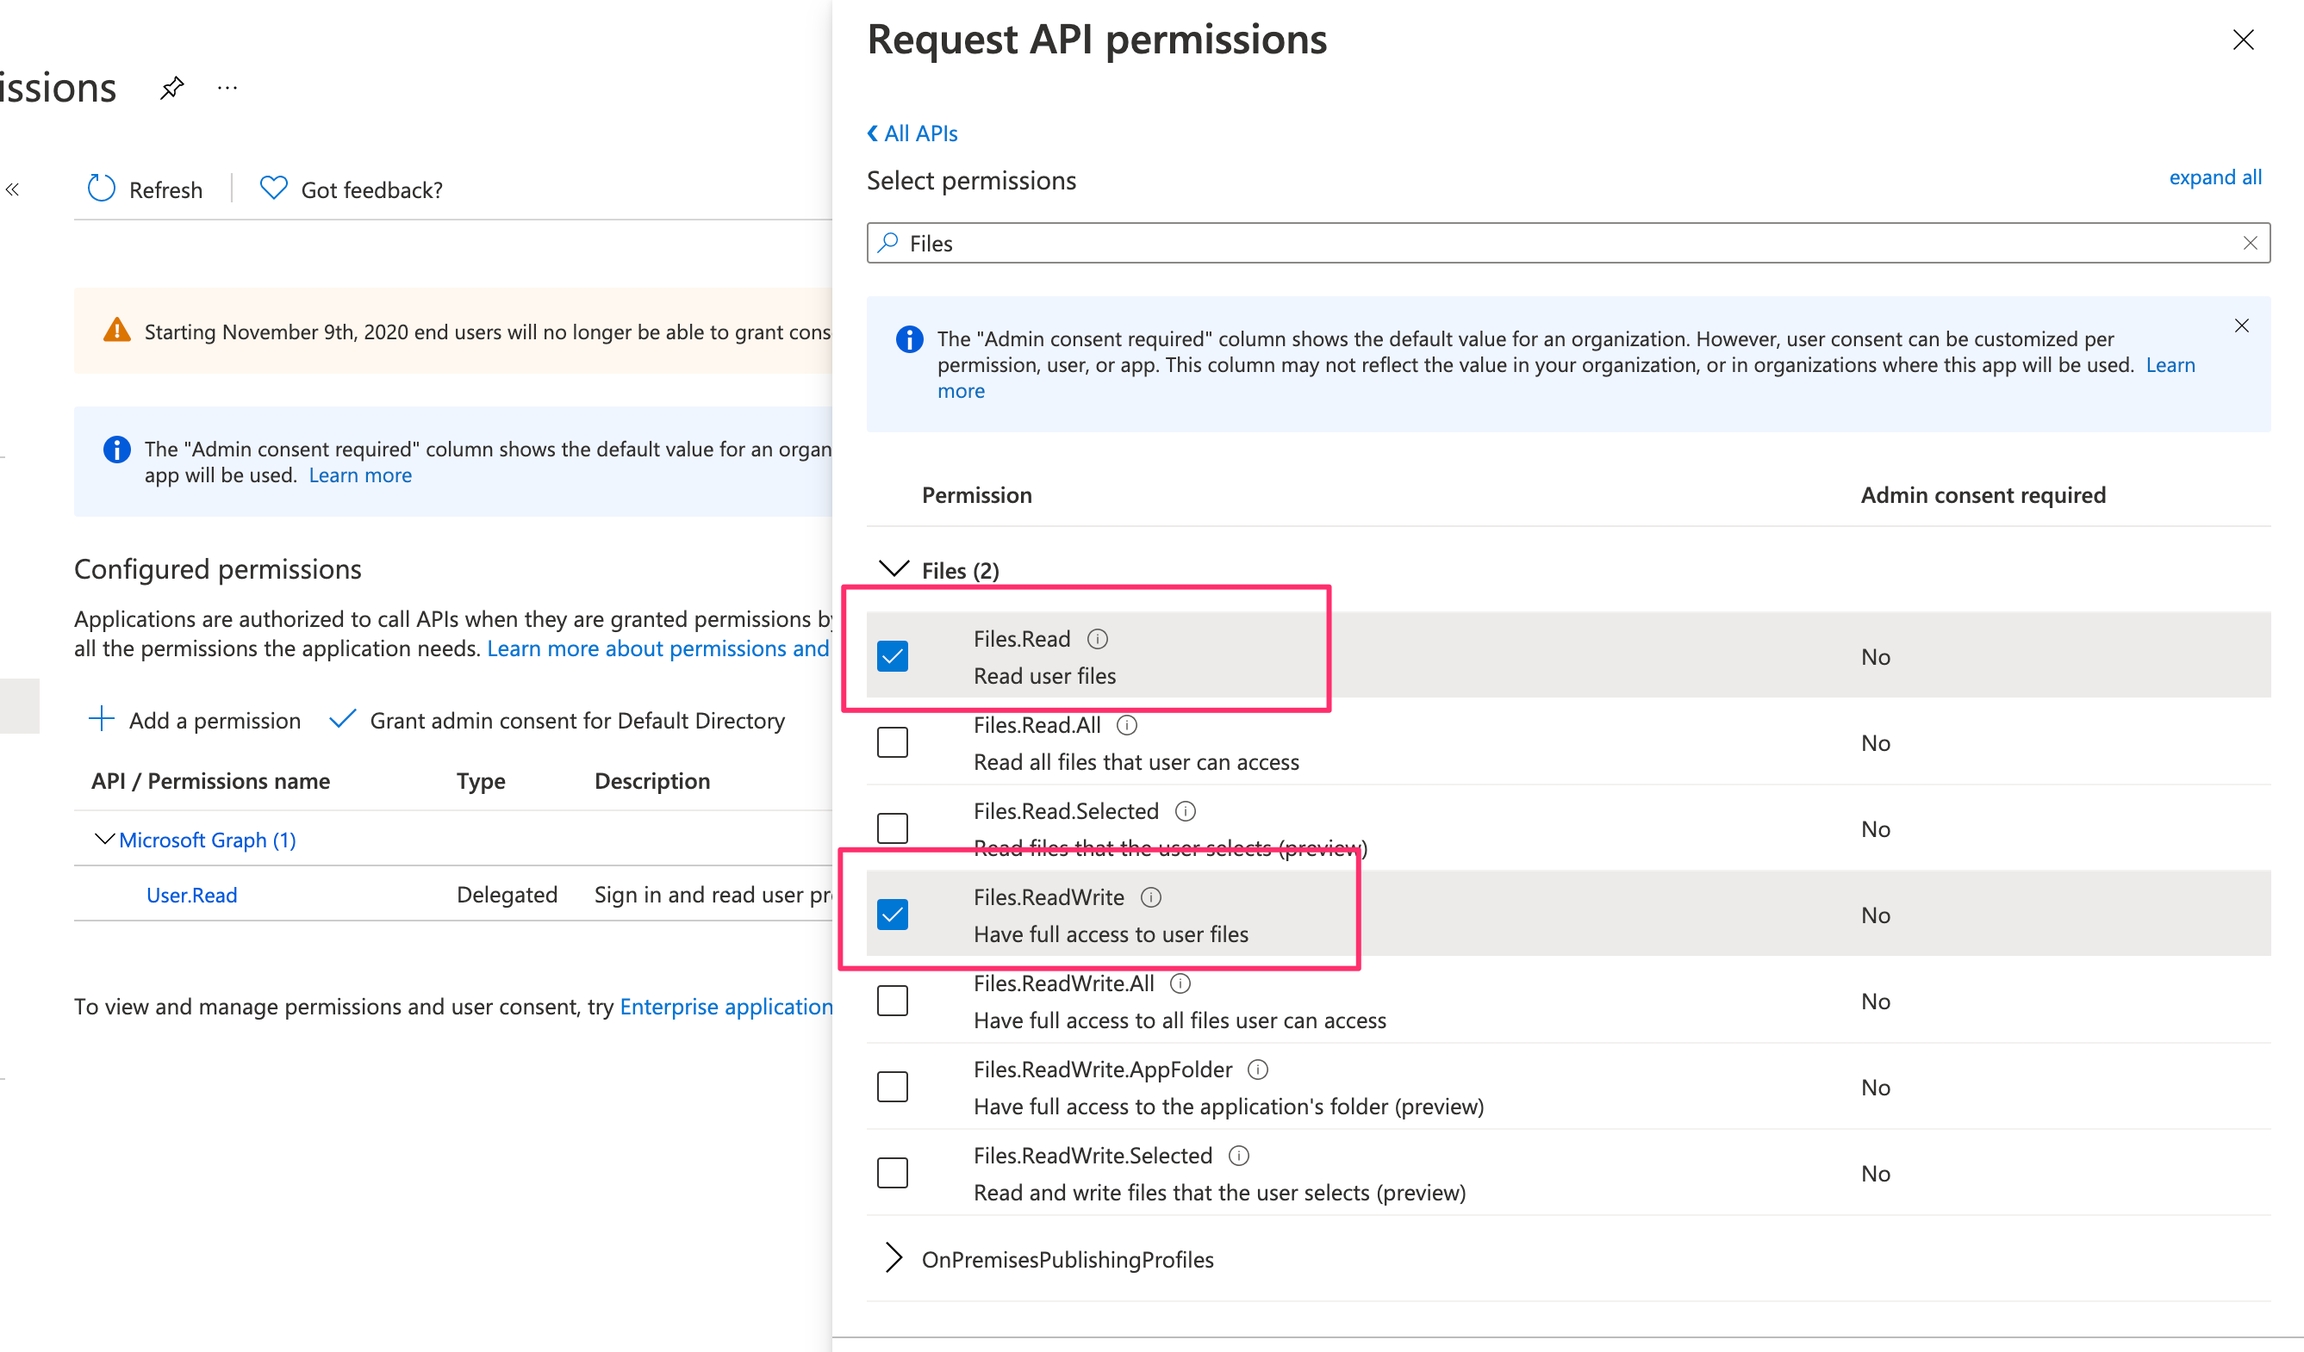Uncheck the Files.Read permission checkbox
This screenshot has width=2304, height=1352.
(892, 656)
